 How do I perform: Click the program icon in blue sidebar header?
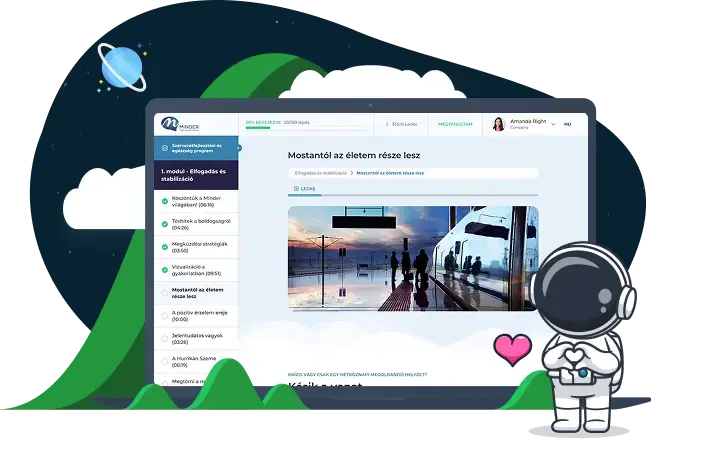pyautogui.click(x=165, y=148)
